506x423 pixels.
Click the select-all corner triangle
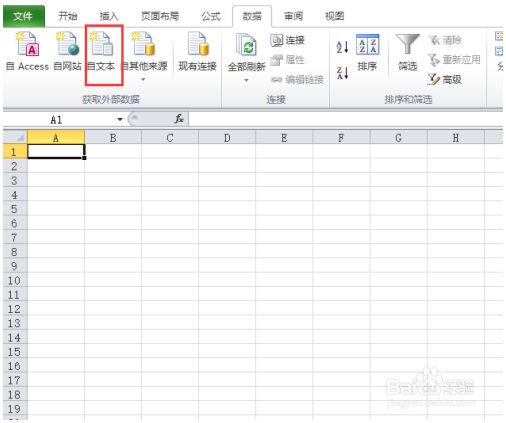click(15, 137)
